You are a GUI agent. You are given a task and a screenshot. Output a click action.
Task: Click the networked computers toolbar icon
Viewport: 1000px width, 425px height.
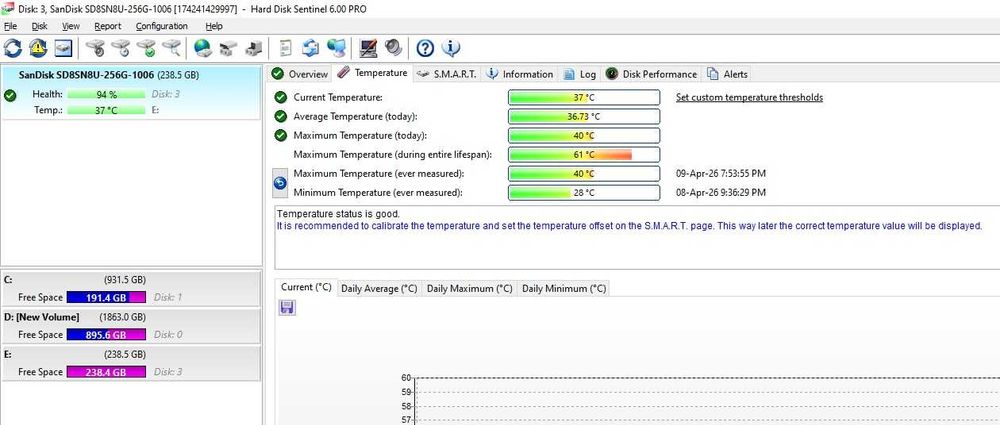click(x=336, y=47)
